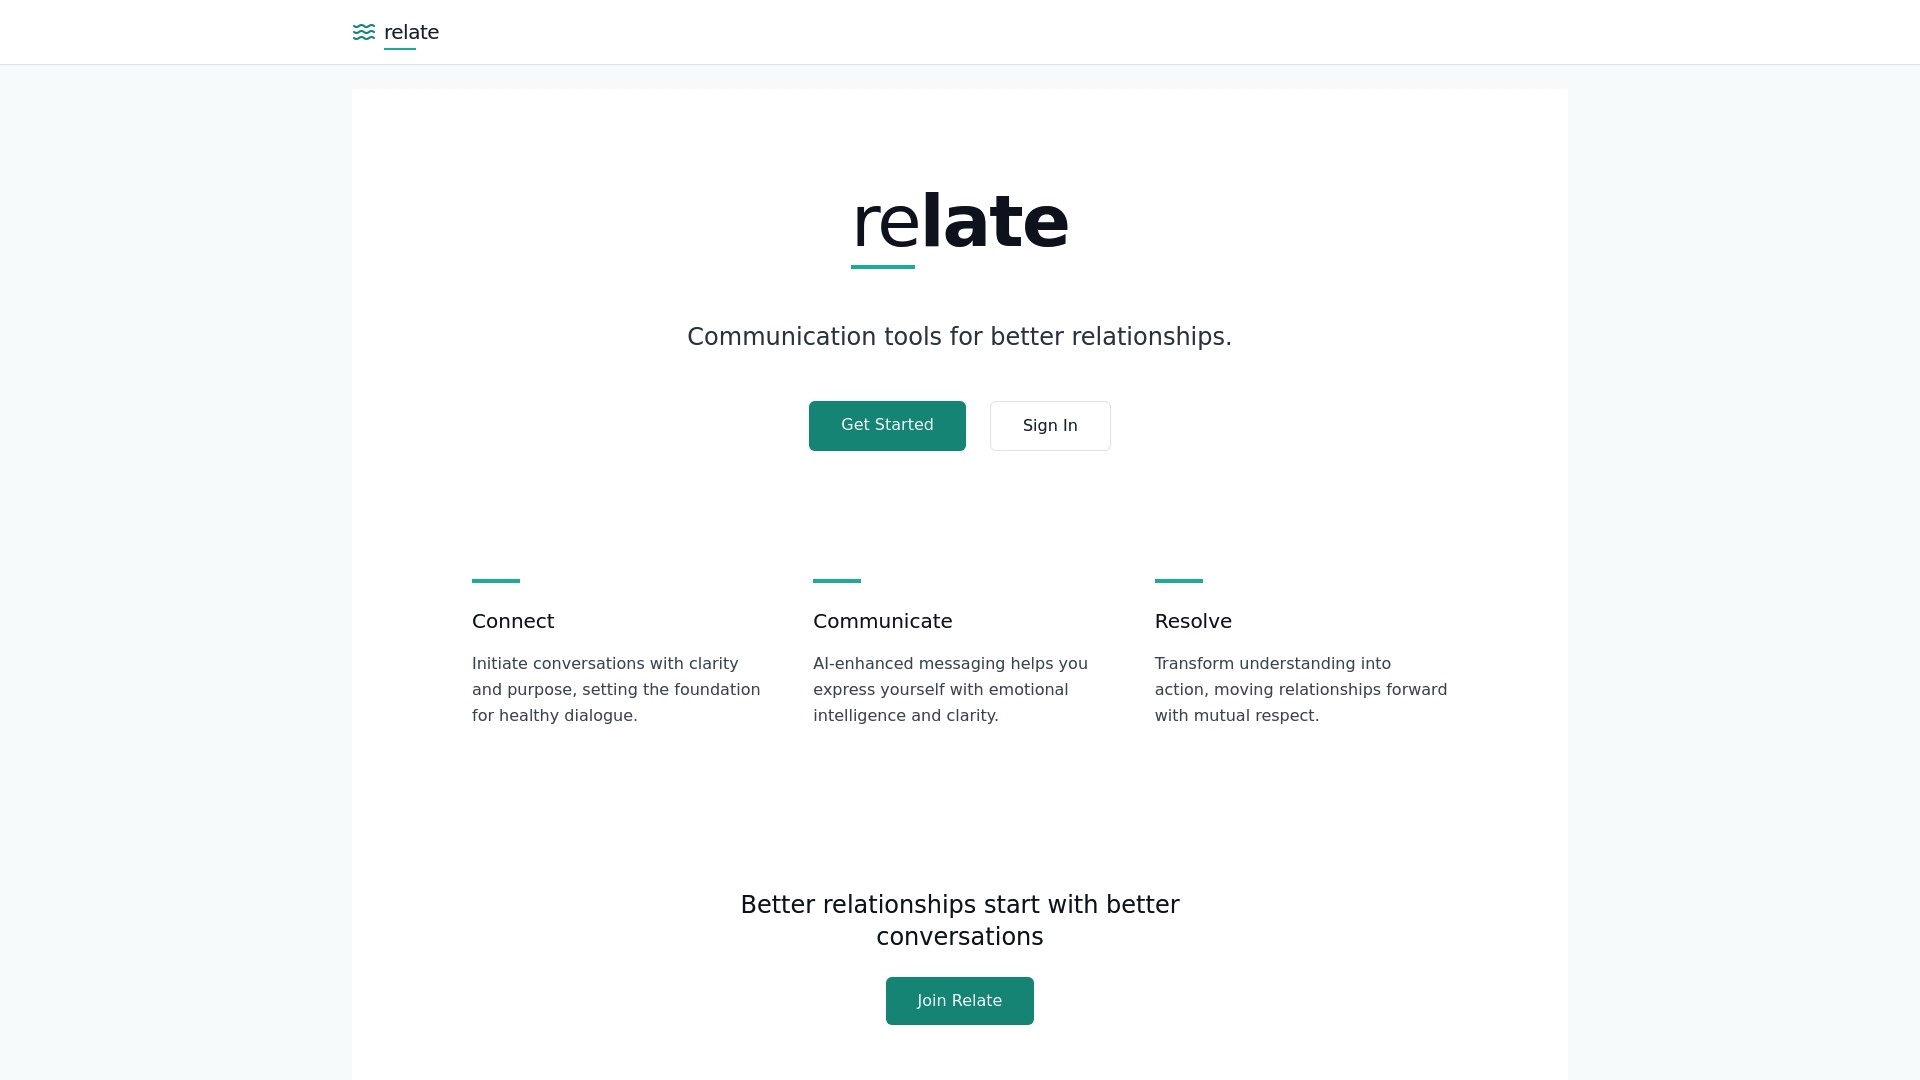Screen dimensions: 1920x1080
Task: Click the Sign In button
Action: 1049,425
